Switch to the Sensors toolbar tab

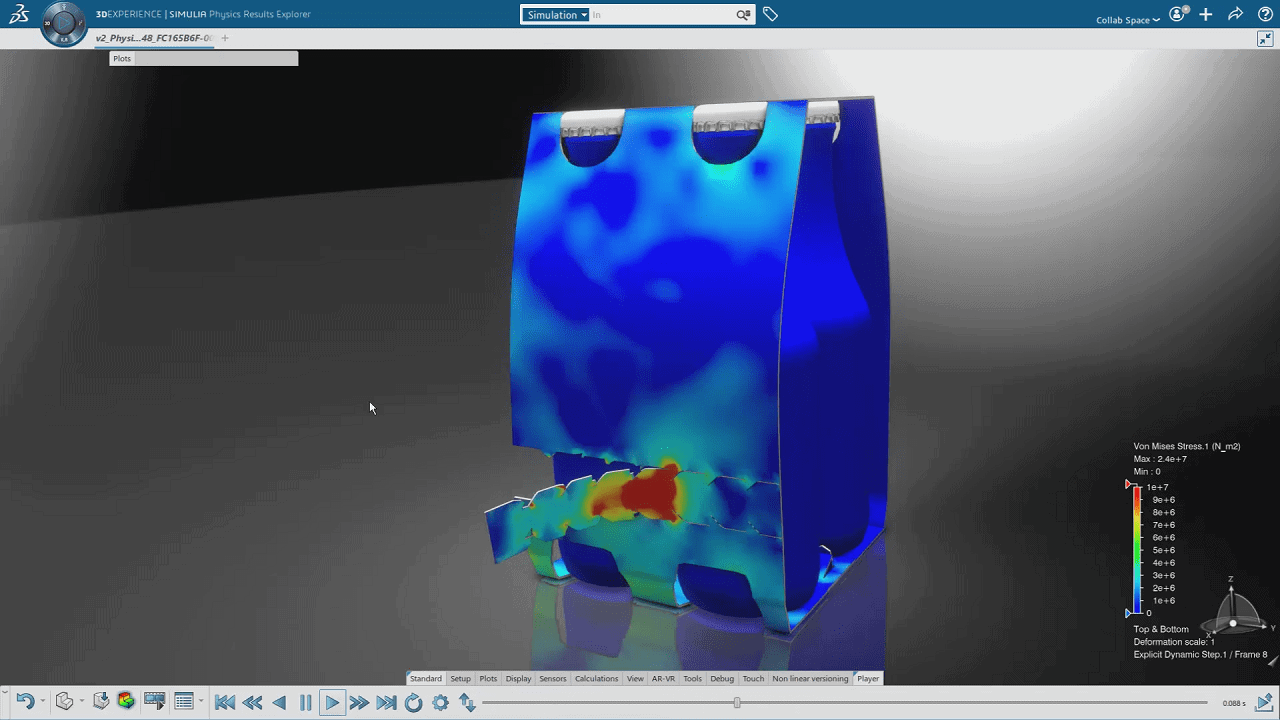552,678
